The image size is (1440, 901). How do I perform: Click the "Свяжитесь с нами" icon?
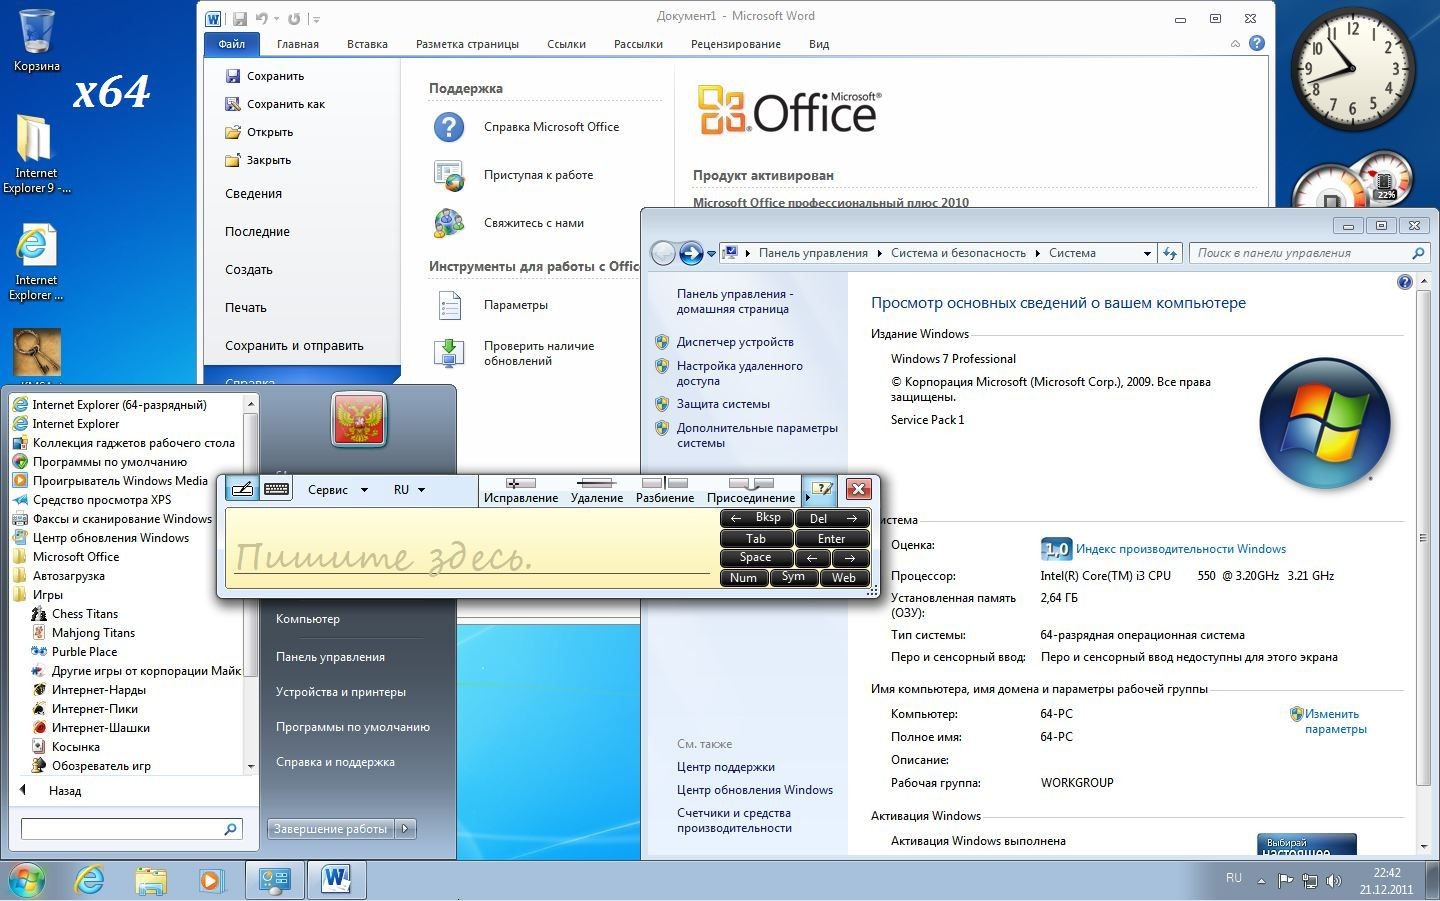point(449,223)
